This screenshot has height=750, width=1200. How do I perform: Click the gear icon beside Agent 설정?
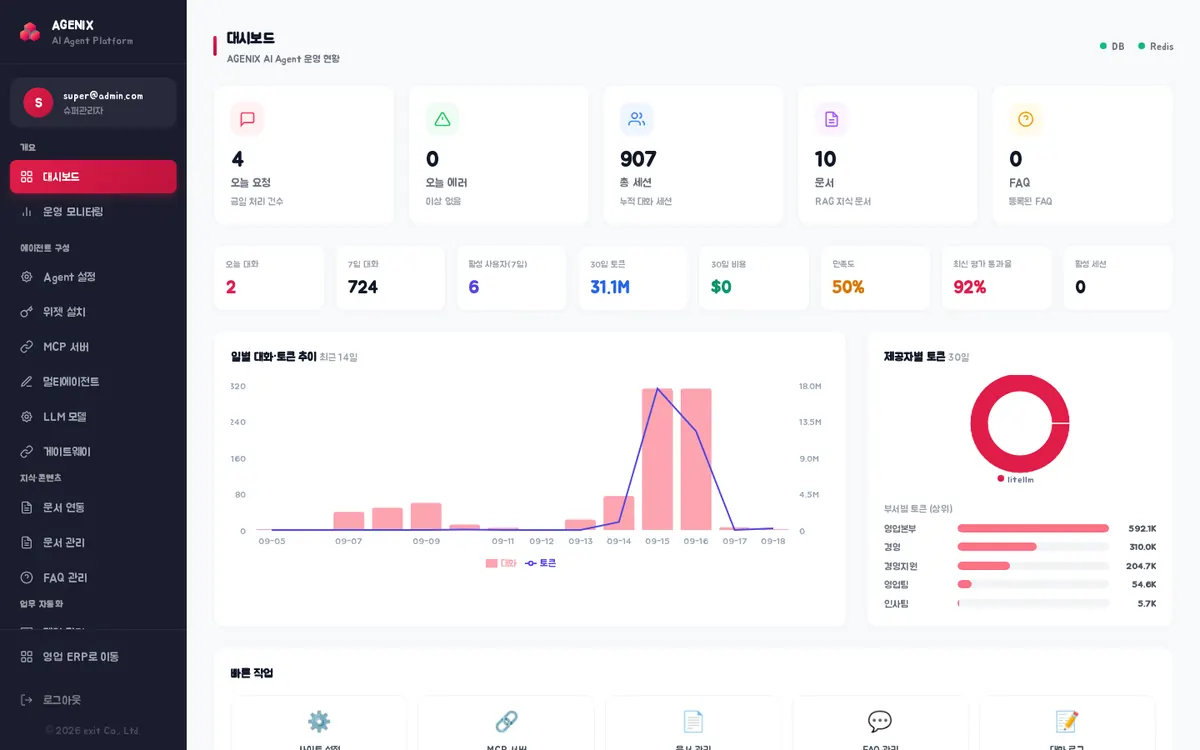pyautogui.click(x=27, y=277)
